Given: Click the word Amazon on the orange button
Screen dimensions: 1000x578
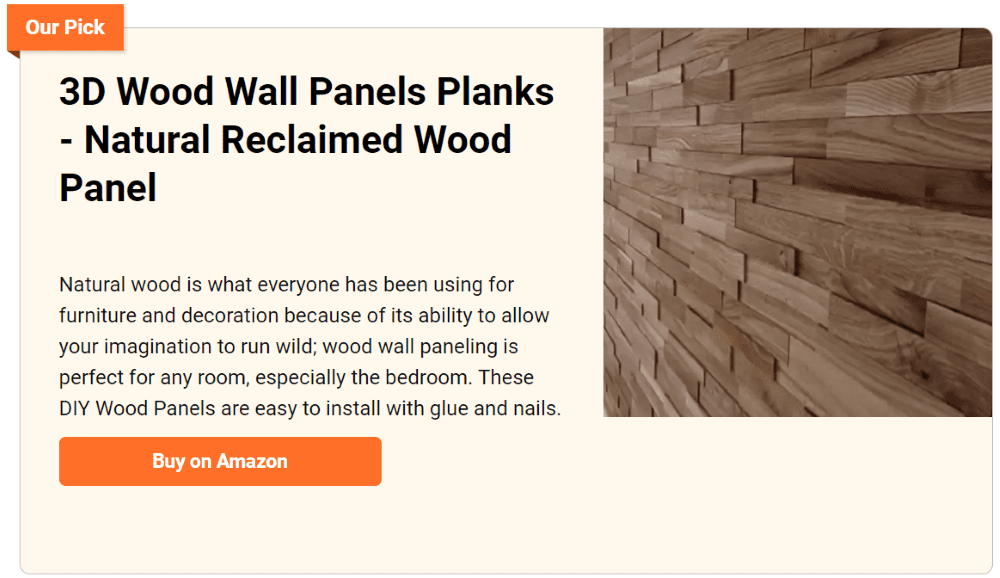Looking at the screenshot, I should [x=252, y=461].
